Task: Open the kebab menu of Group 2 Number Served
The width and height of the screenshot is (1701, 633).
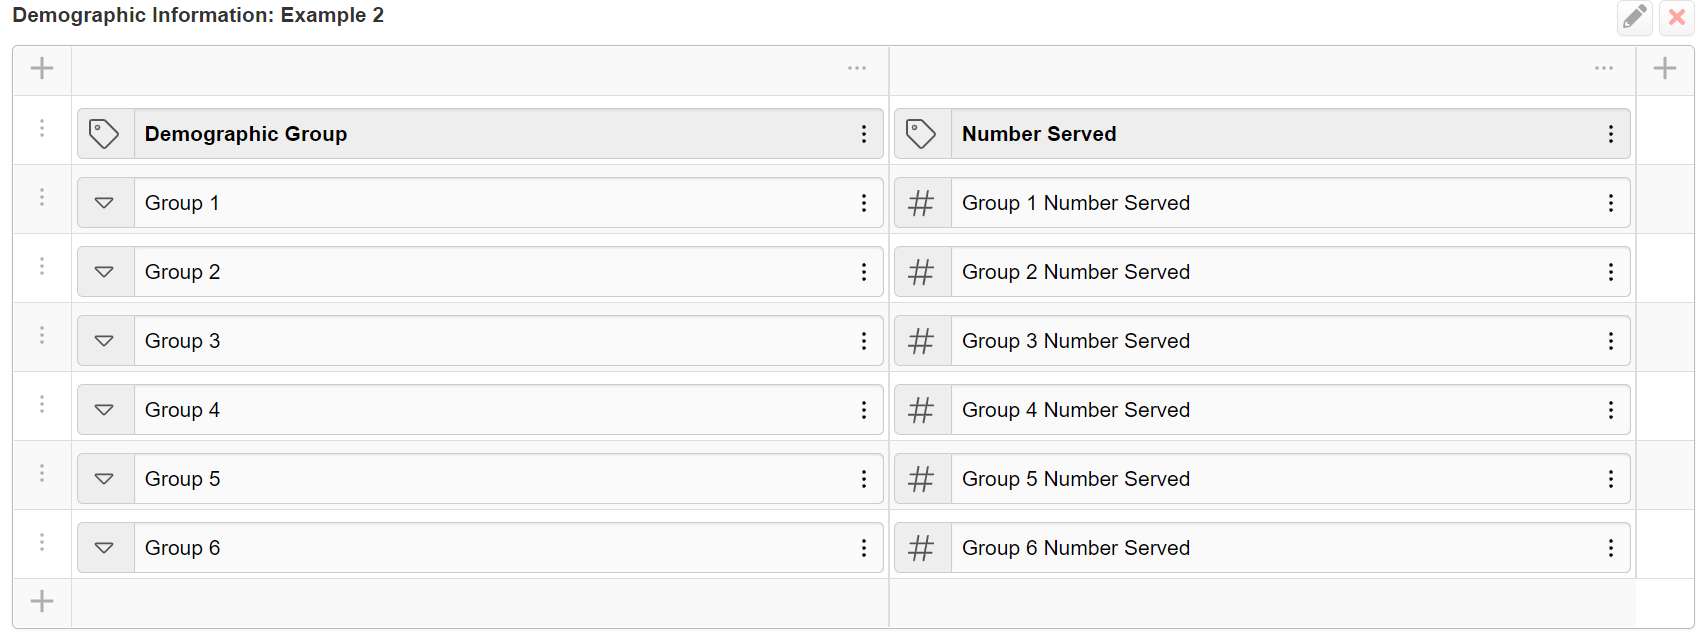Action: (1611, 272)
